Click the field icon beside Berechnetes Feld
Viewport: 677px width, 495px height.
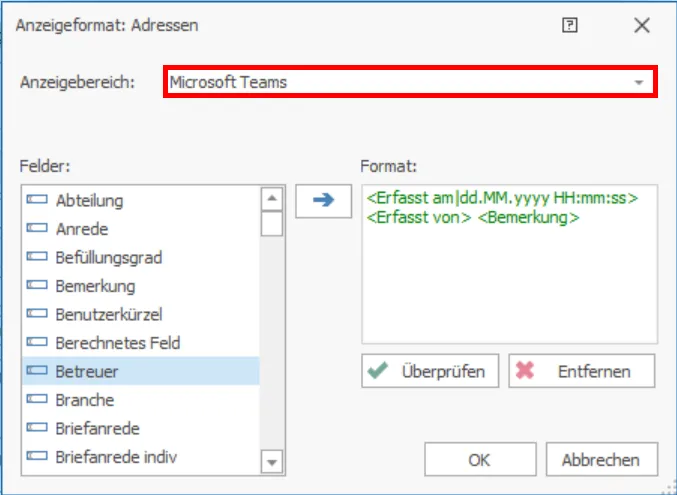37,342
